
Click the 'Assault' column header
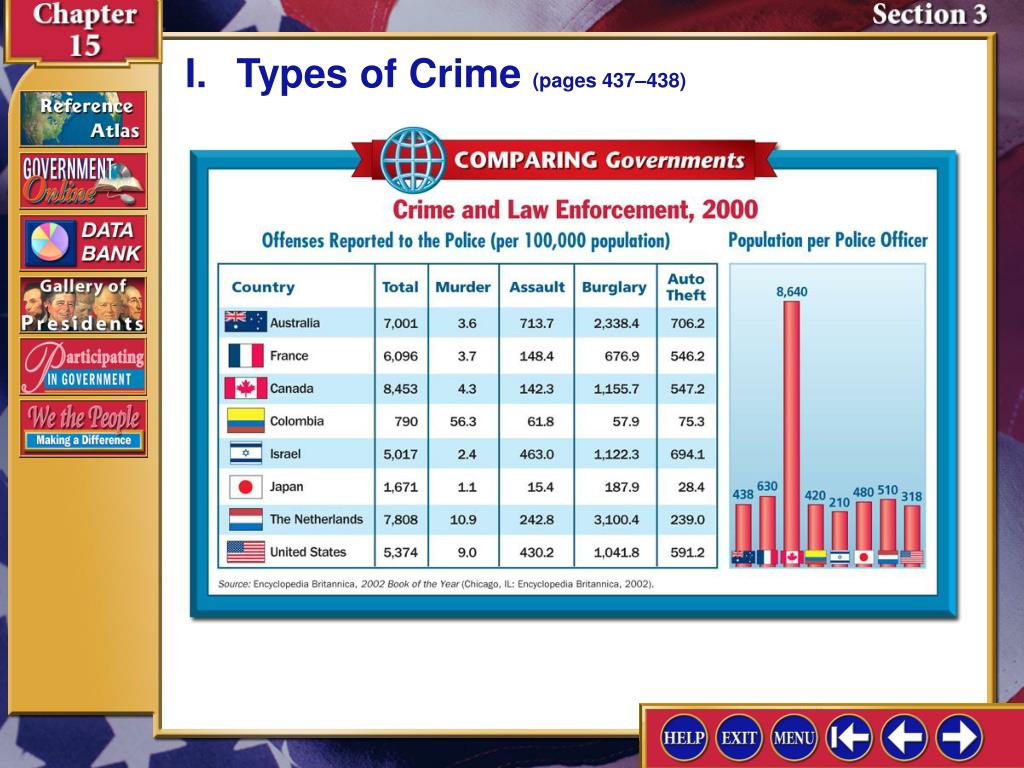coord(537,287)
